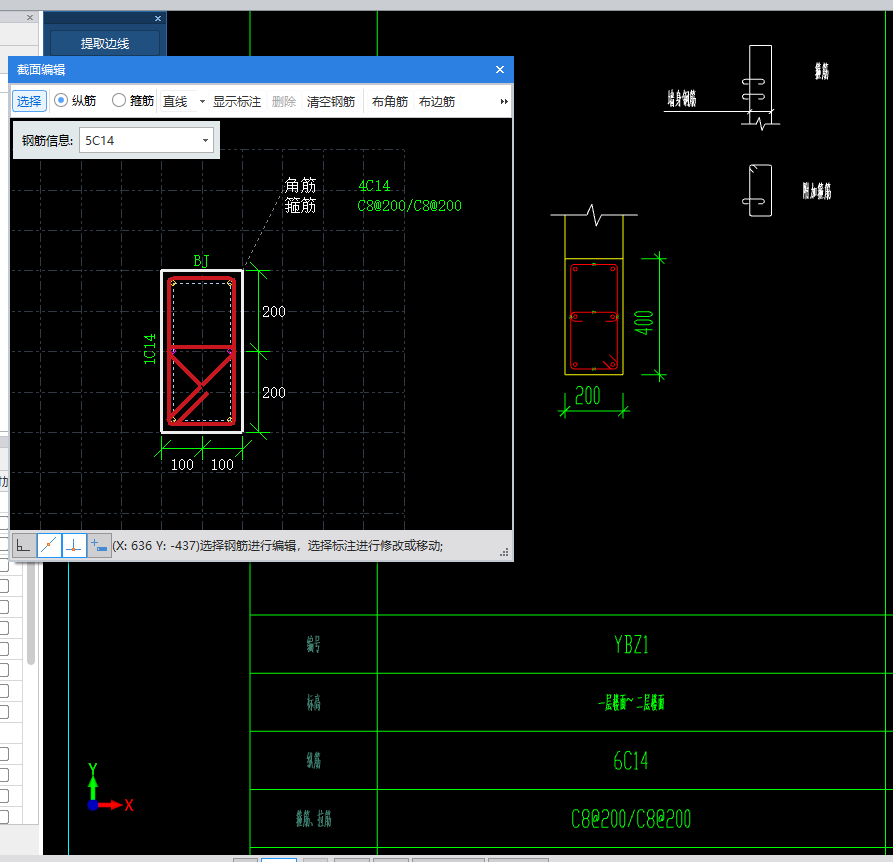Image resolution: width=893 pixels, height=862 pixels.
Task: Click C8@200/C8@200 cell in CAD table
Action: pyautogui.click(x=631, y=819)
